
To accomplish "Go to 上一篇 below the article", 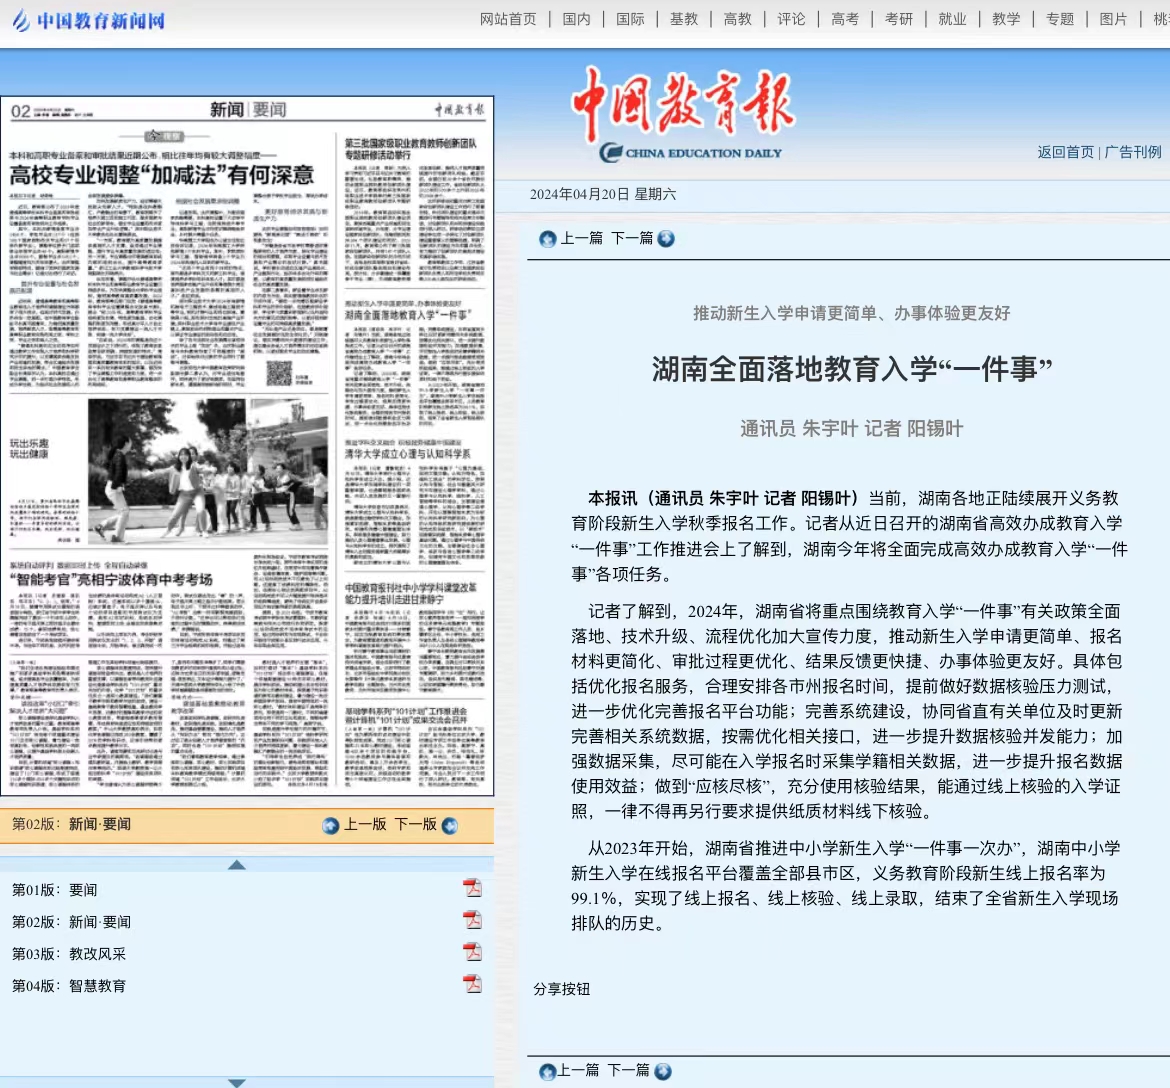I will click(x=578, y=1071).
